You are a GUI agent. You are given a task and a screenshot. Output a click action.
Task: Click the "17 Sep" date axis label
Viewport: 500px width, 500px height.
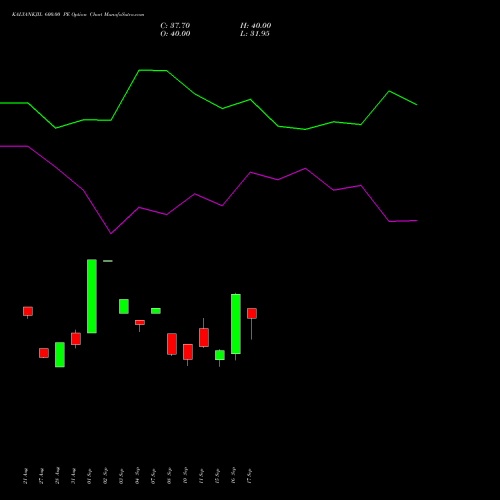249,476
